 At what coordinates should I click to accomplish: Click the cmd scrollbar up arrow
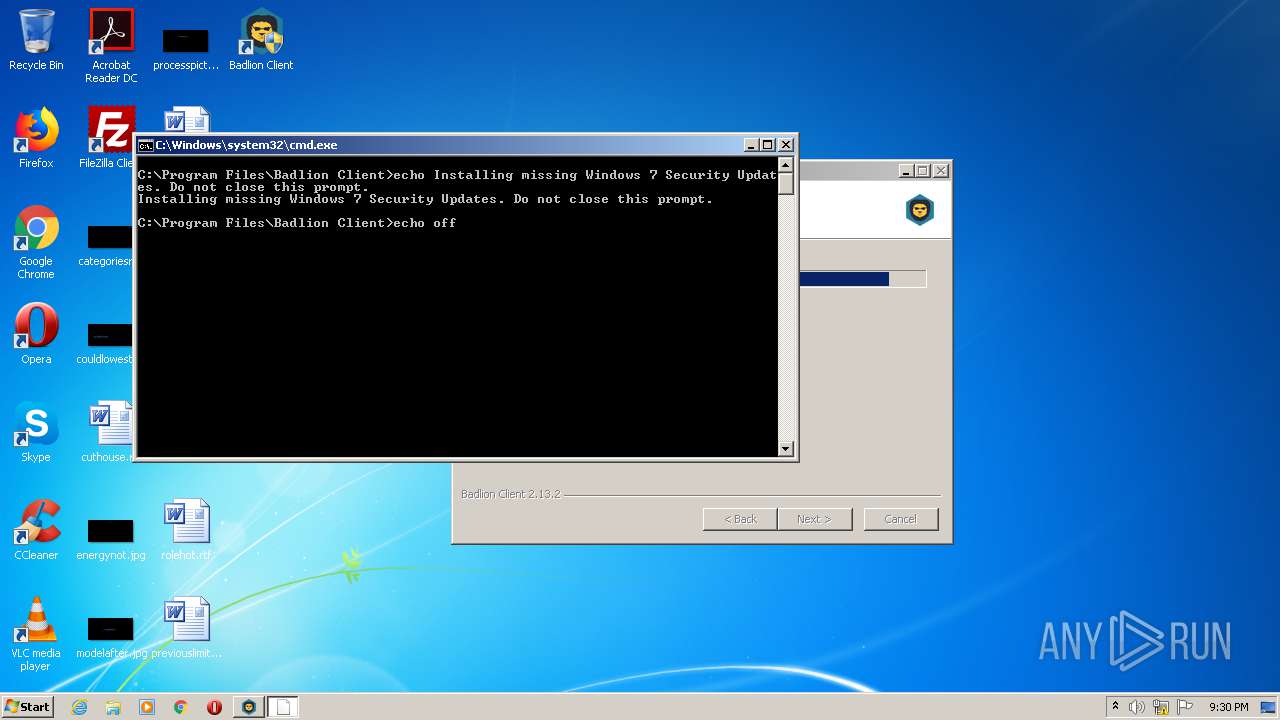786,166
